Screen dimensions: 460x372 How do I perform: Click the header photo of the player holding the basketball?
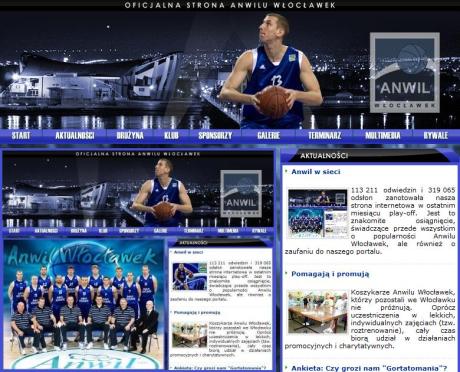(271, 71)
